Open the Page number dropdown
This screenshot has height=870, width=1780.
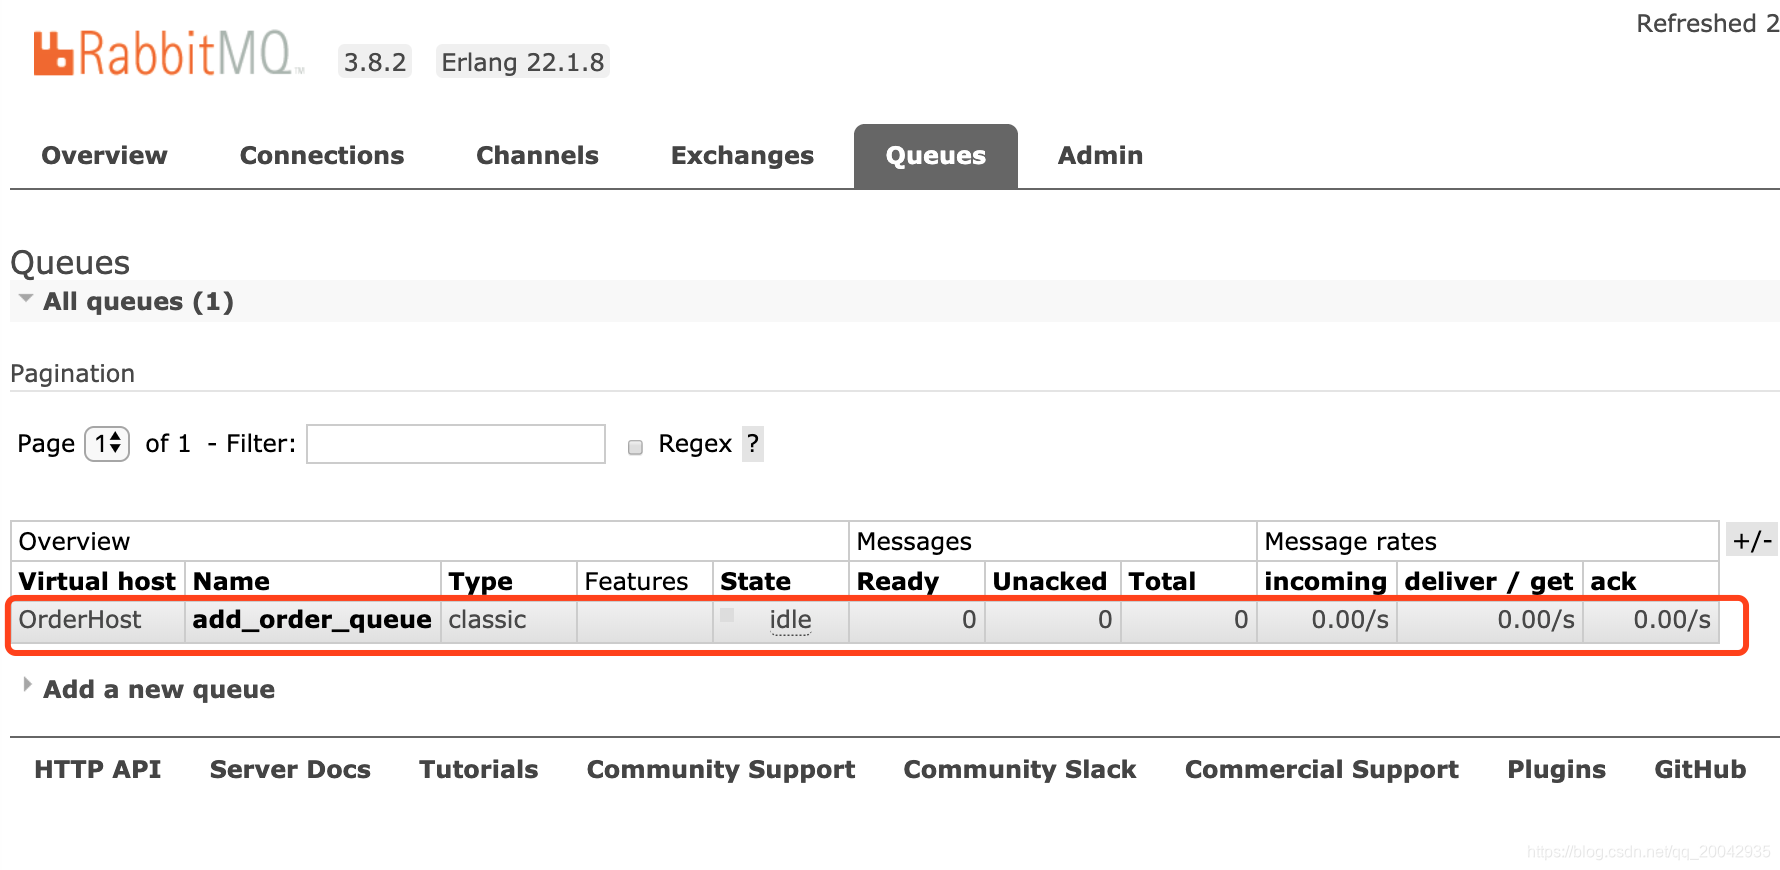(x=107, y=443)
